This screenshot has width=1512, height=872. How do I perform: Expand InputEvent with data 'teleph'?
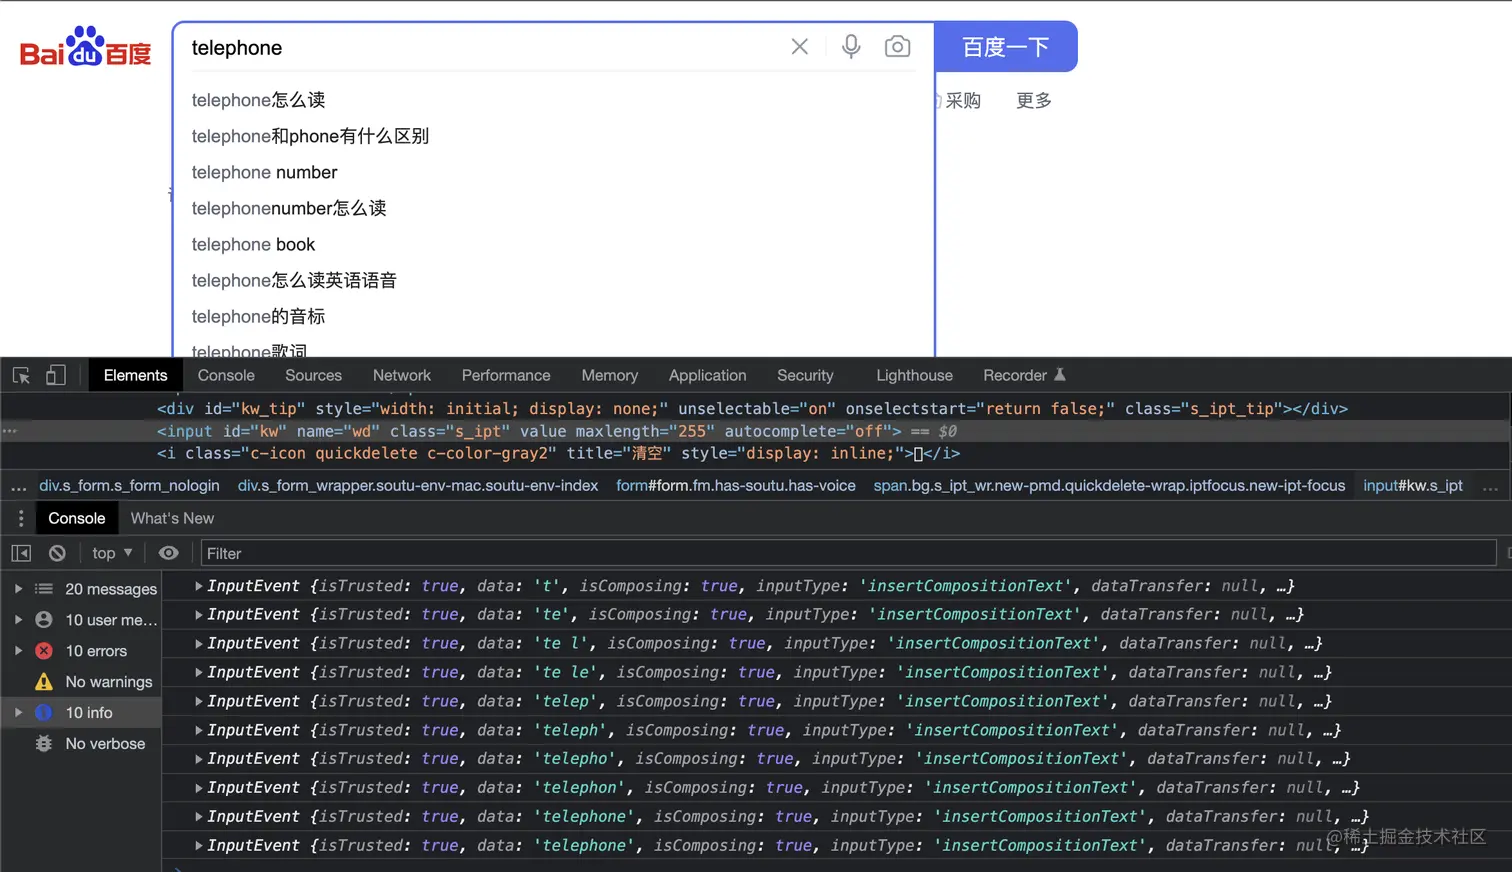tap(199, 730)
